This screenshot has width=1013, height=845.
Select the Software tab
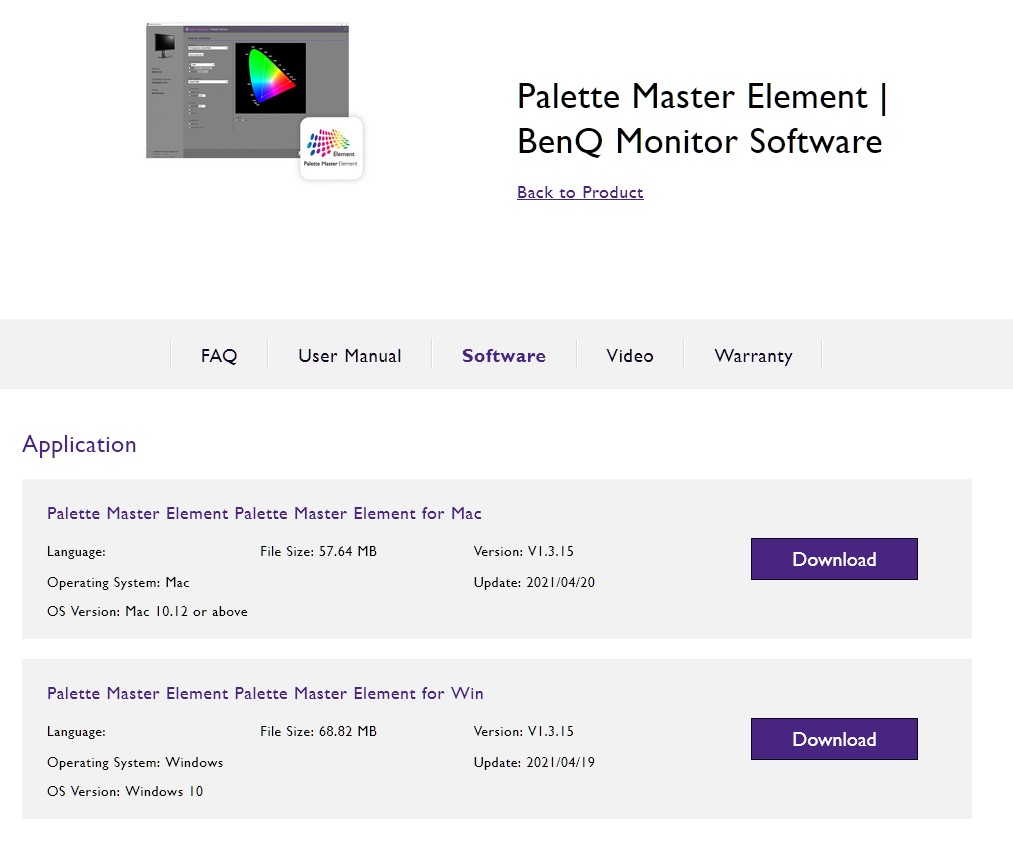[504, 356]
